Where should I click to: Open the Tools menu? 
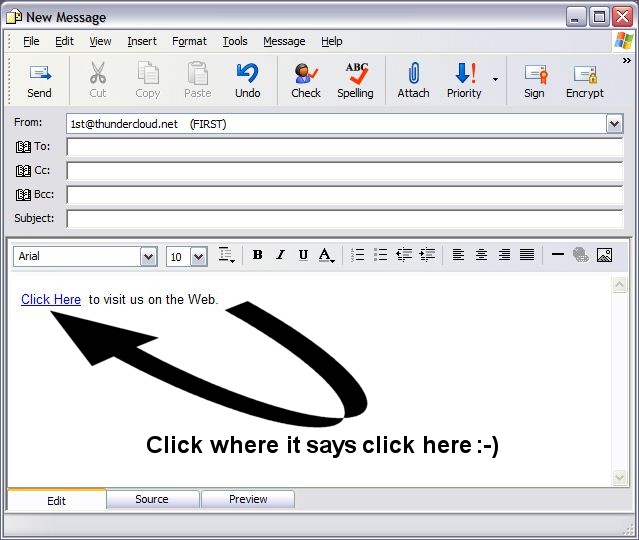coord(235,41)
